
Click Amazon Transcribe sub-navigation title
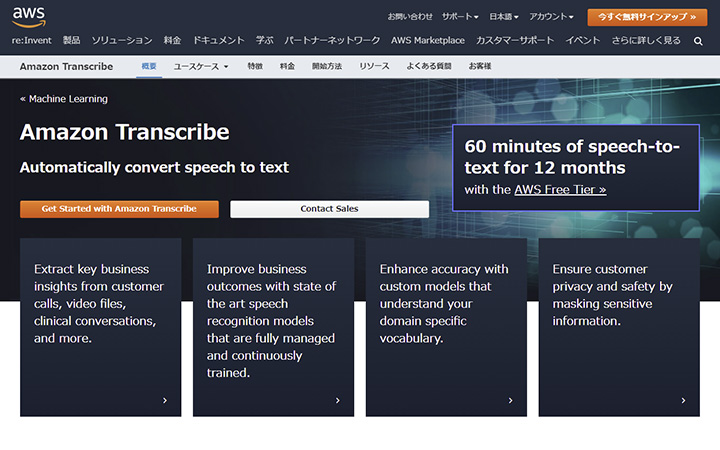(x=66, y=67)
